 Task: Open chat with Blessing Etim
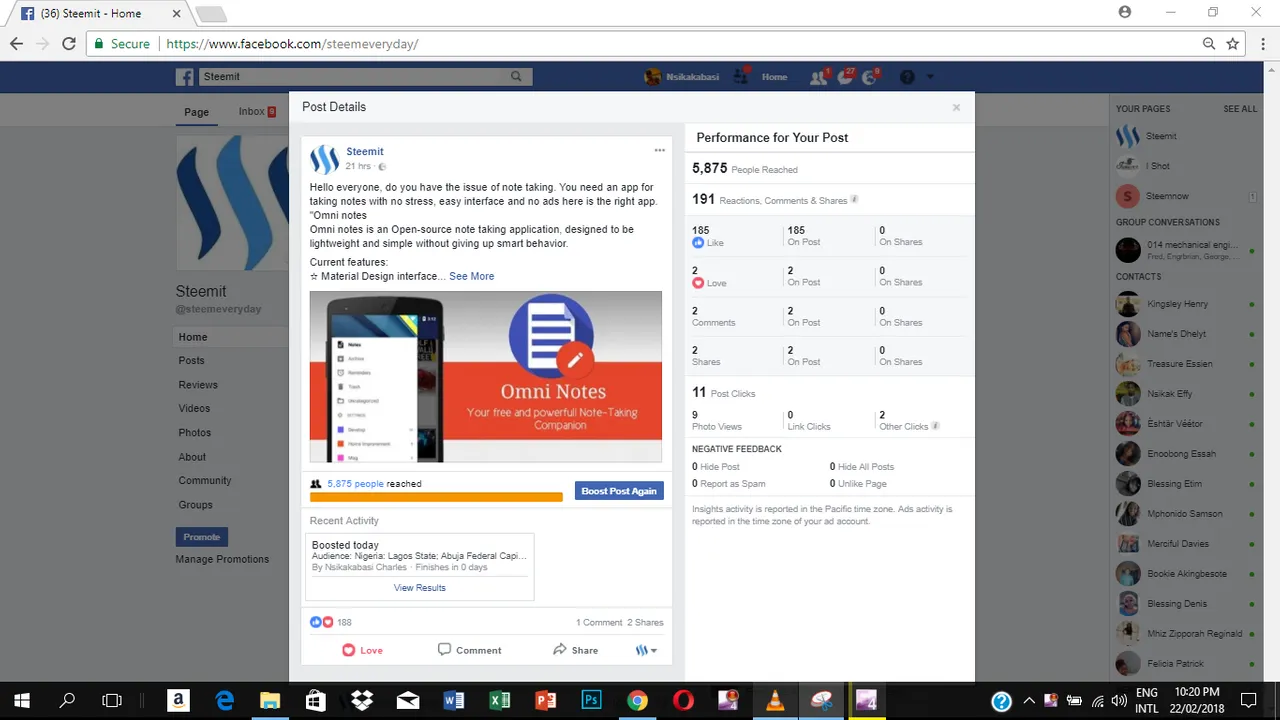click(1185, 484)
